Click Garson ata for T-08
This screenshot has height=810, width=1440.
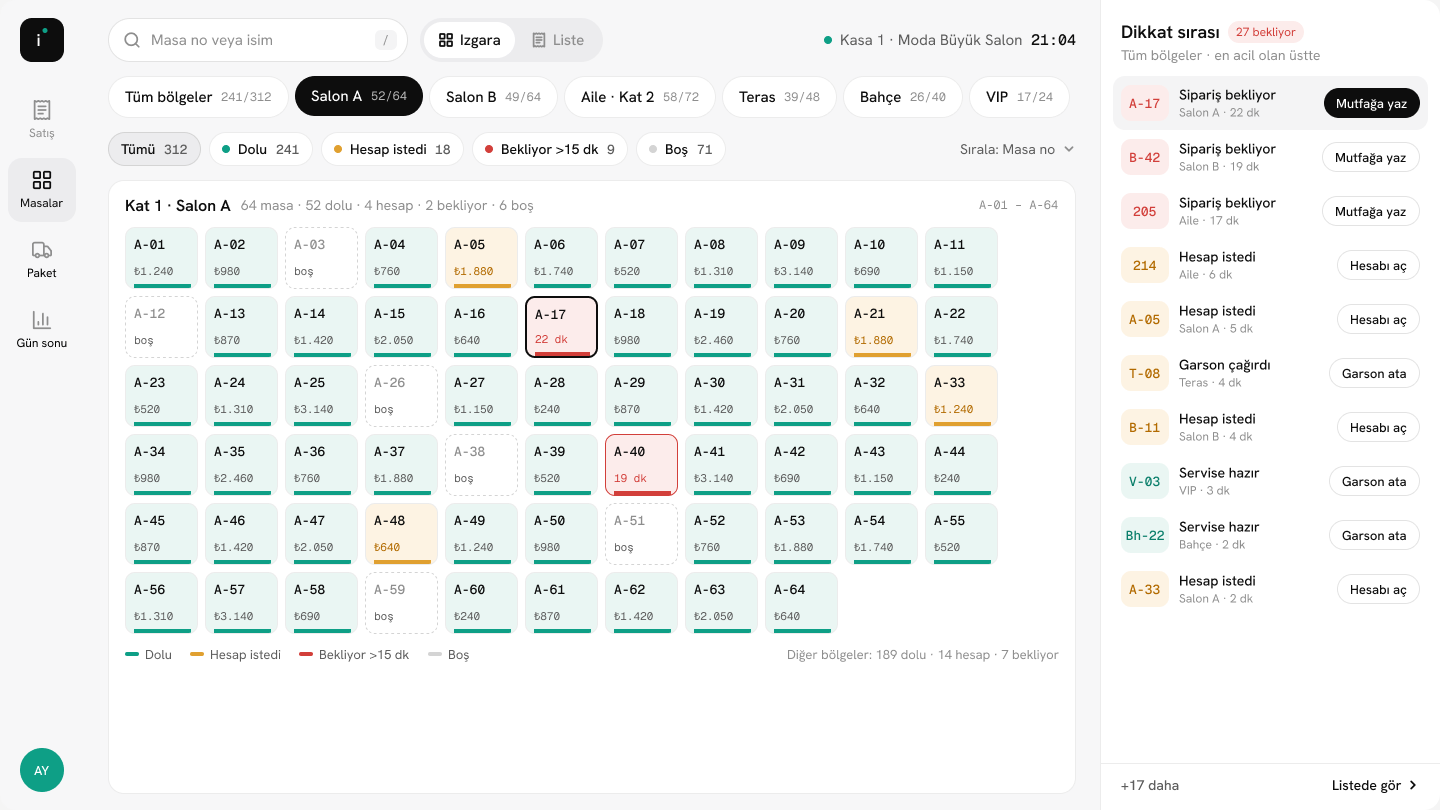click(x=1374, y=373)
